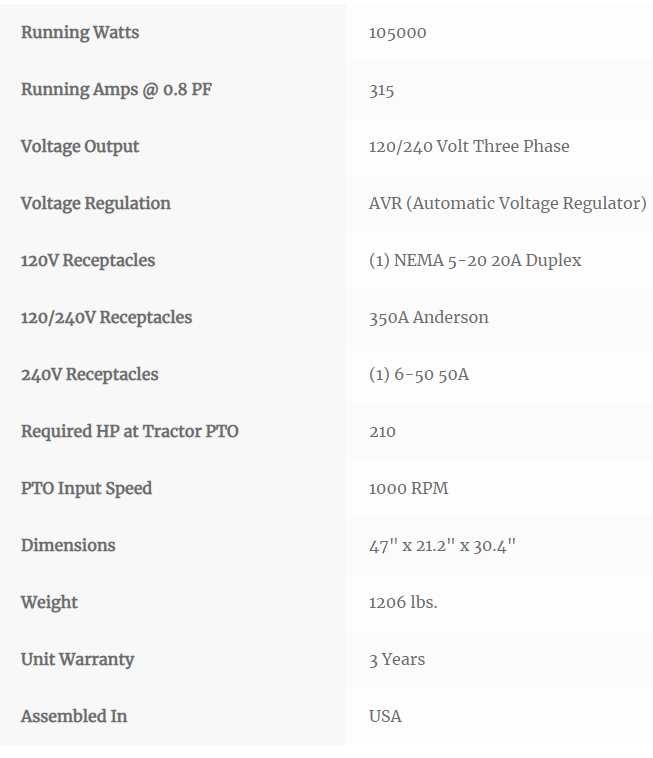Select the Running Watts label
Viewport: 653px width, 758px height.
(80, 32)
